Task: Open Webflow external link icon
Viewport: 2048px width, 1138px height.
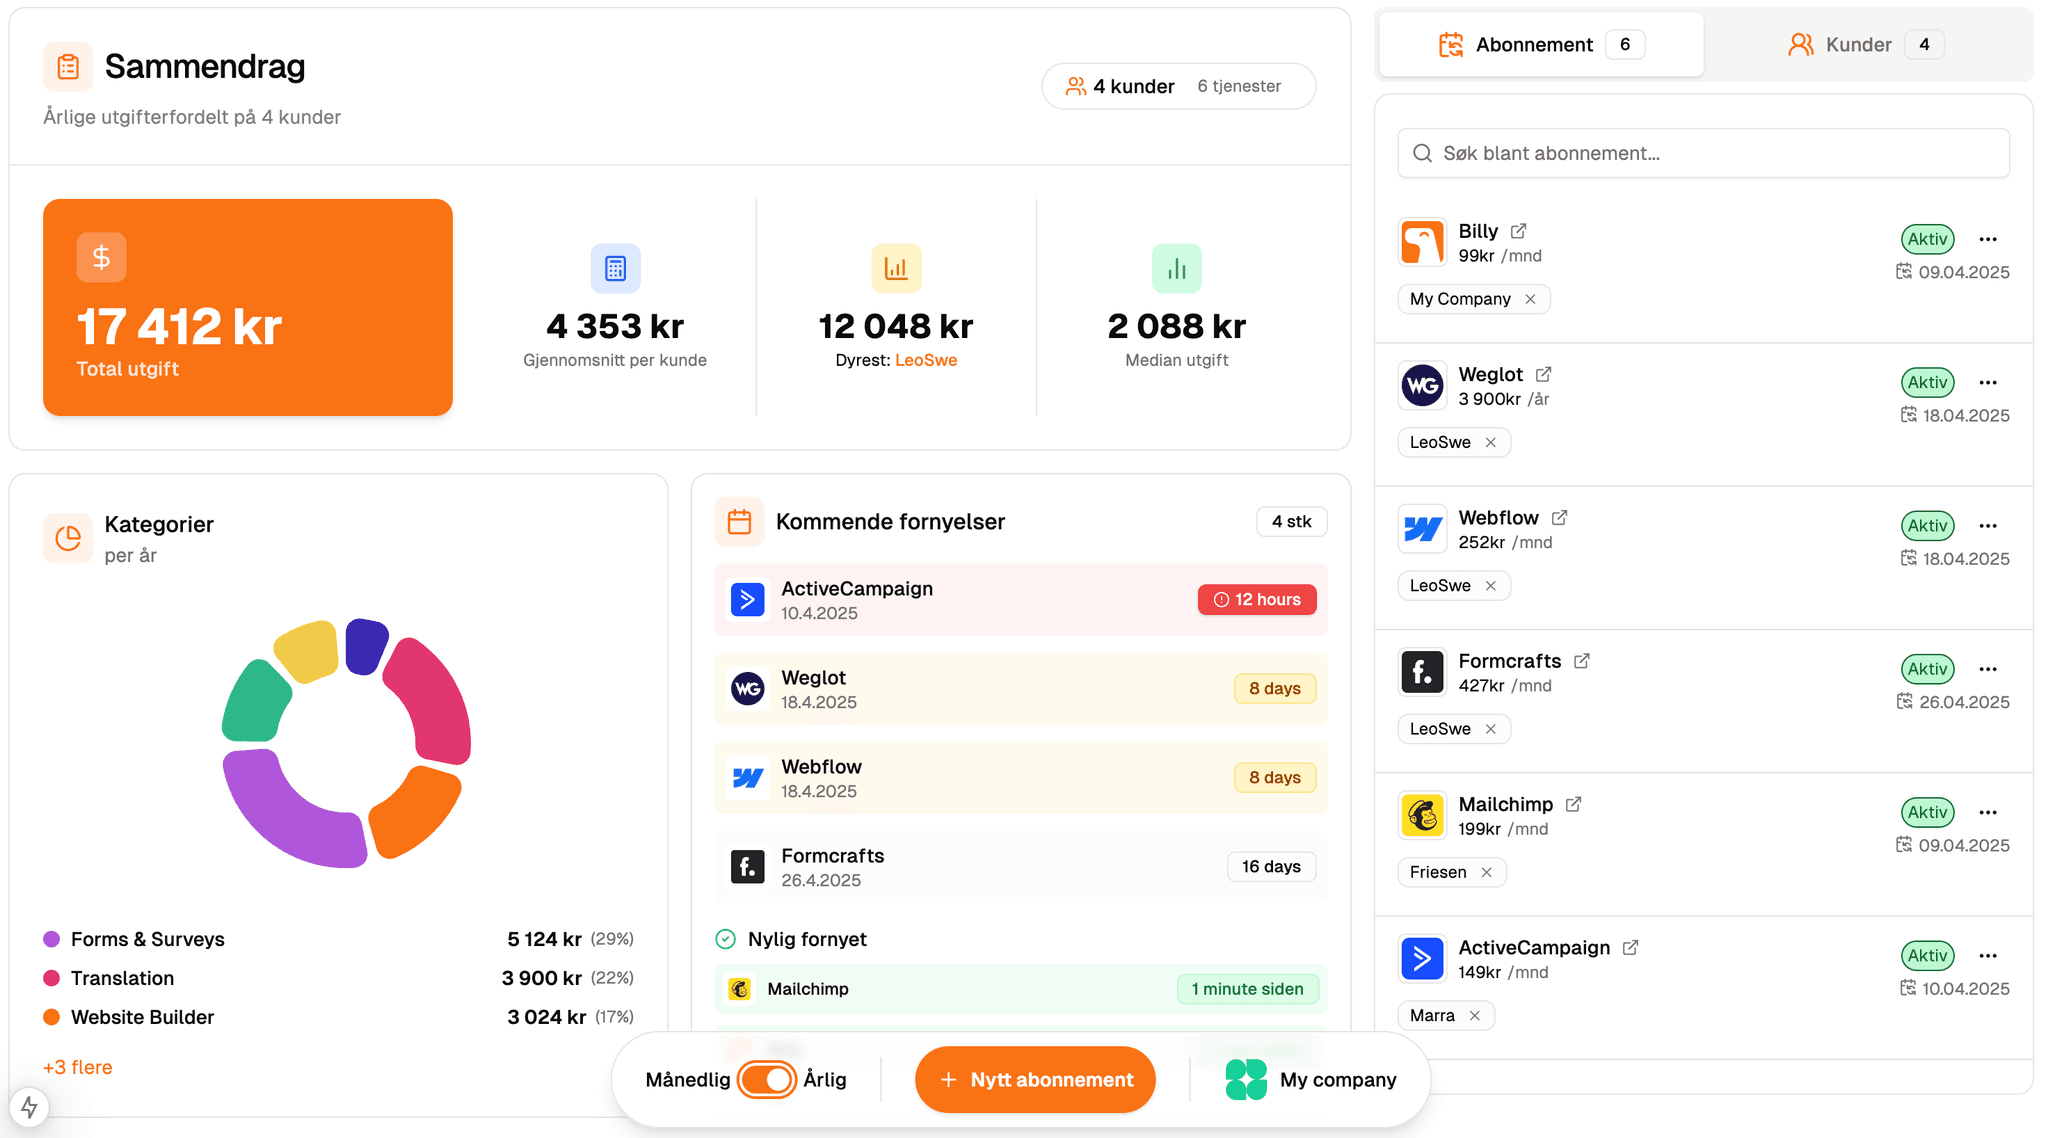Action: [x=1559, y=517]
